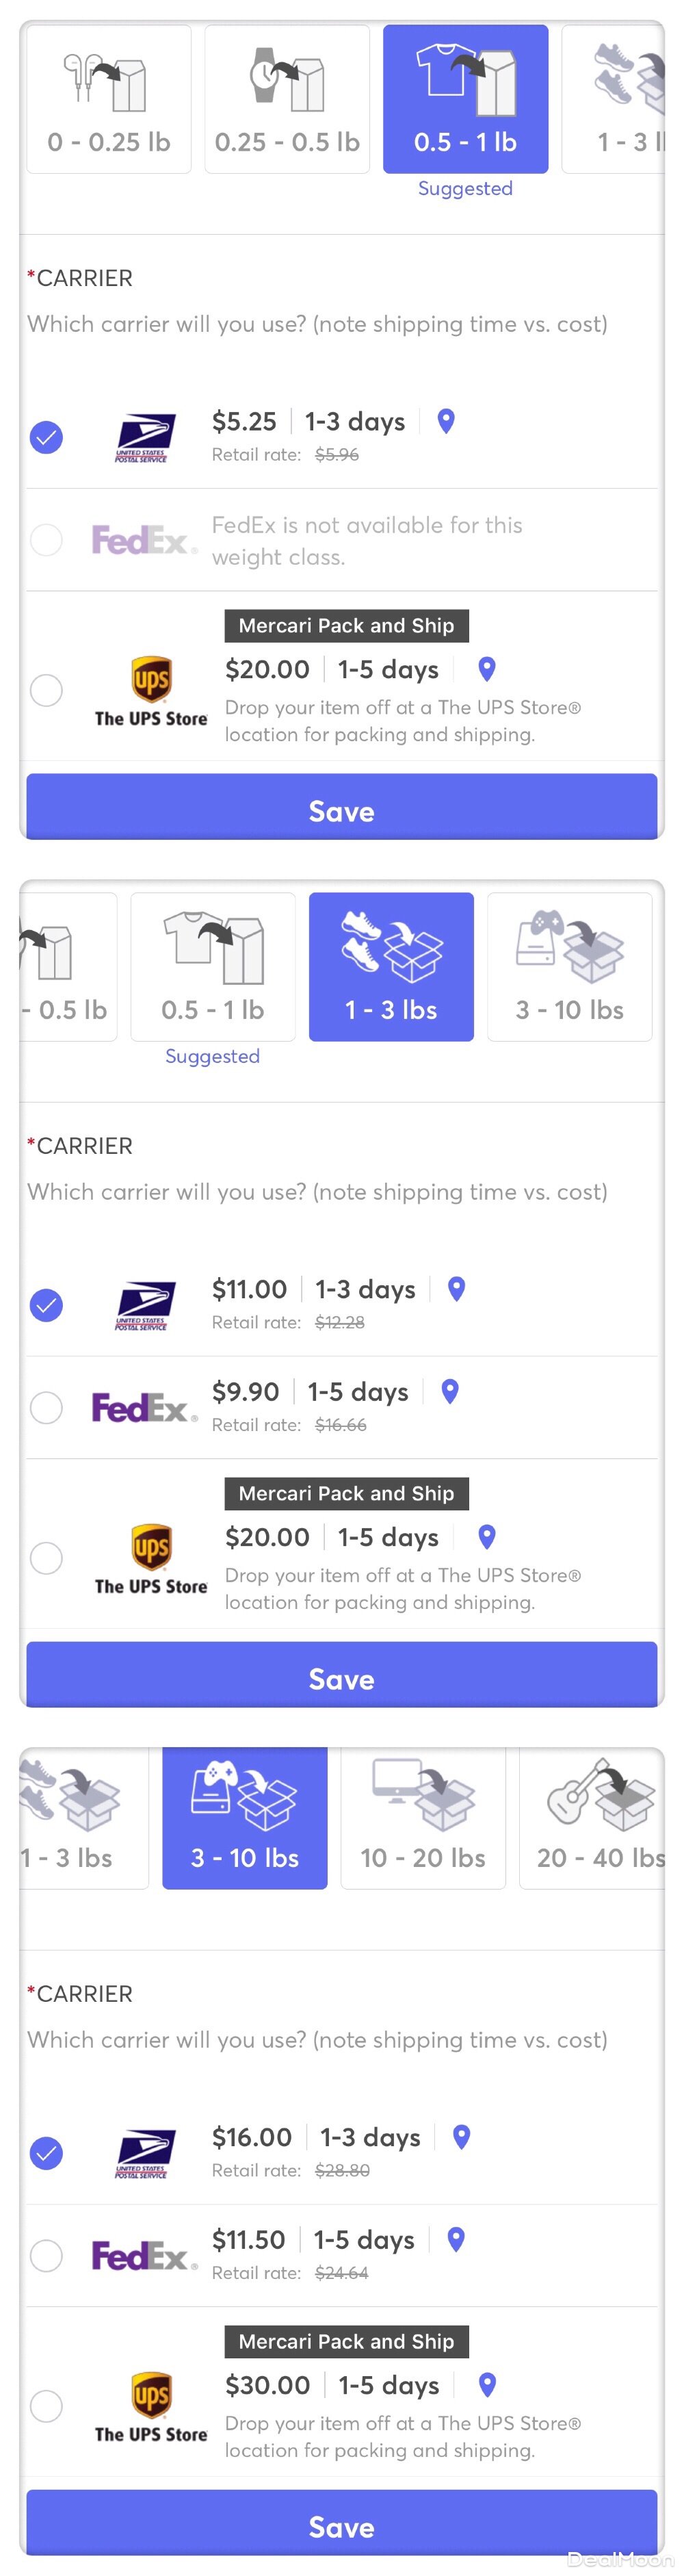Select the 0 - 0.25 lb earbuds weight card

point(109,99)
